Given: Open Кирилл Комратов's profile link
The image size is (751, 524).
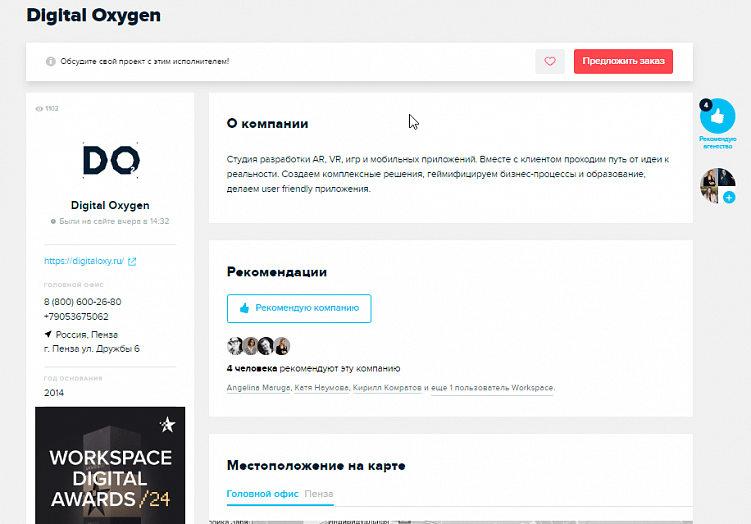Looking at the screenshot, I should (x=387, y=388).
